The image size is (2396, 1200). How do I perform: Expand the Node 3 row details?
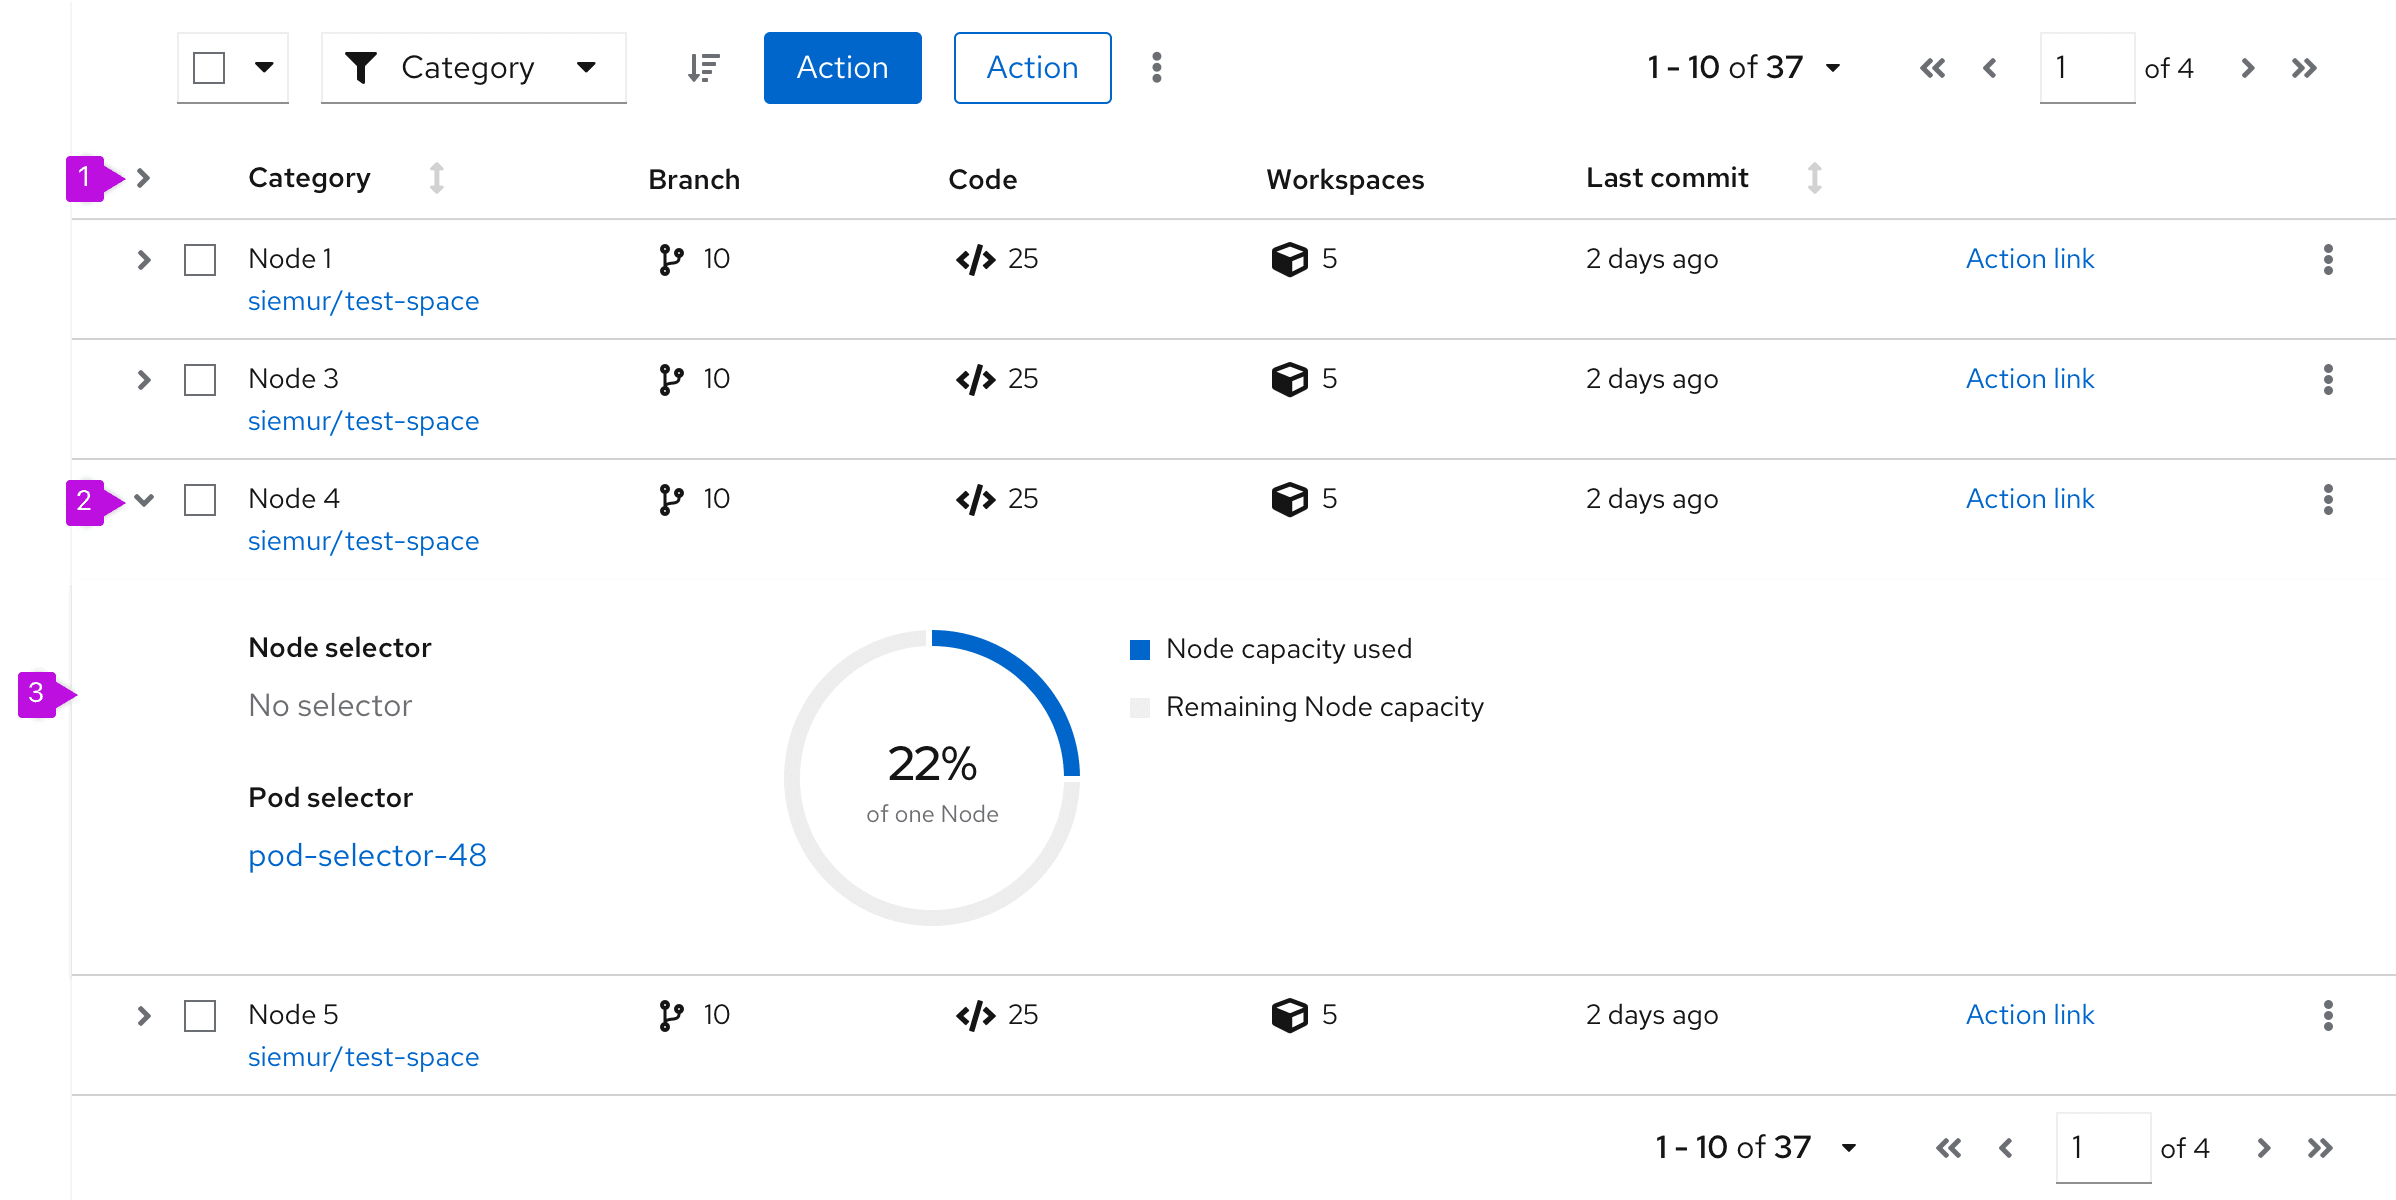coord(144,380)
